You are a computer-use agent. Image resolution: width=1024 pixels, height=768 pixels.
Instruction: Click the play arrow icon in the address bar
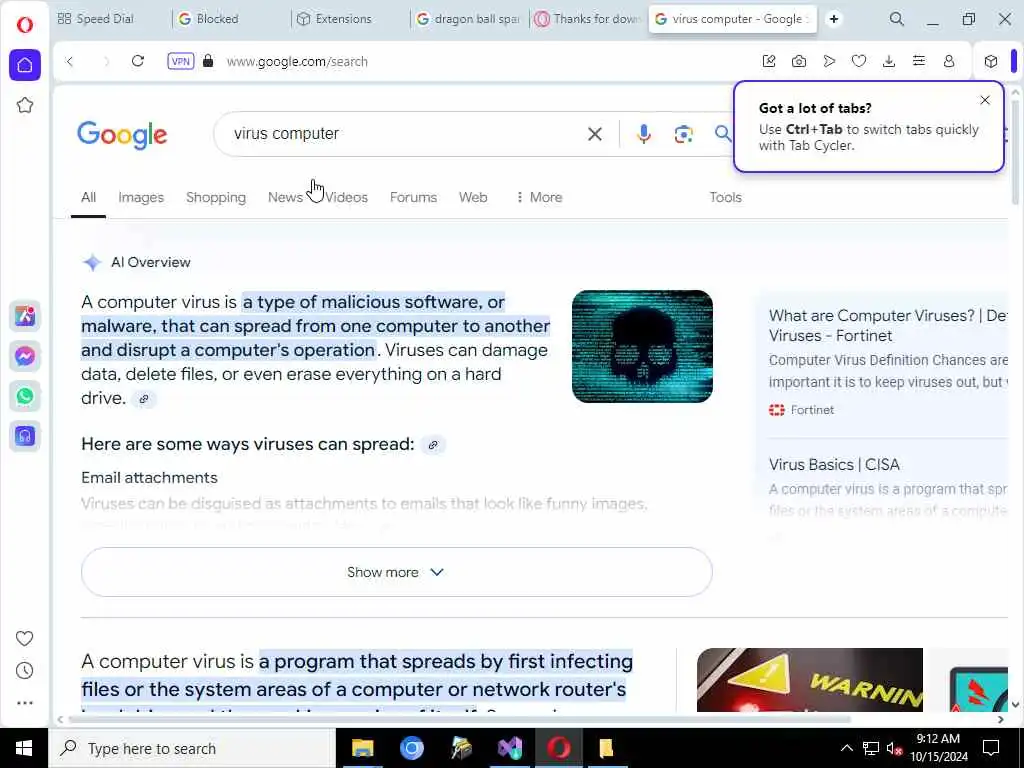pos(829,61)
